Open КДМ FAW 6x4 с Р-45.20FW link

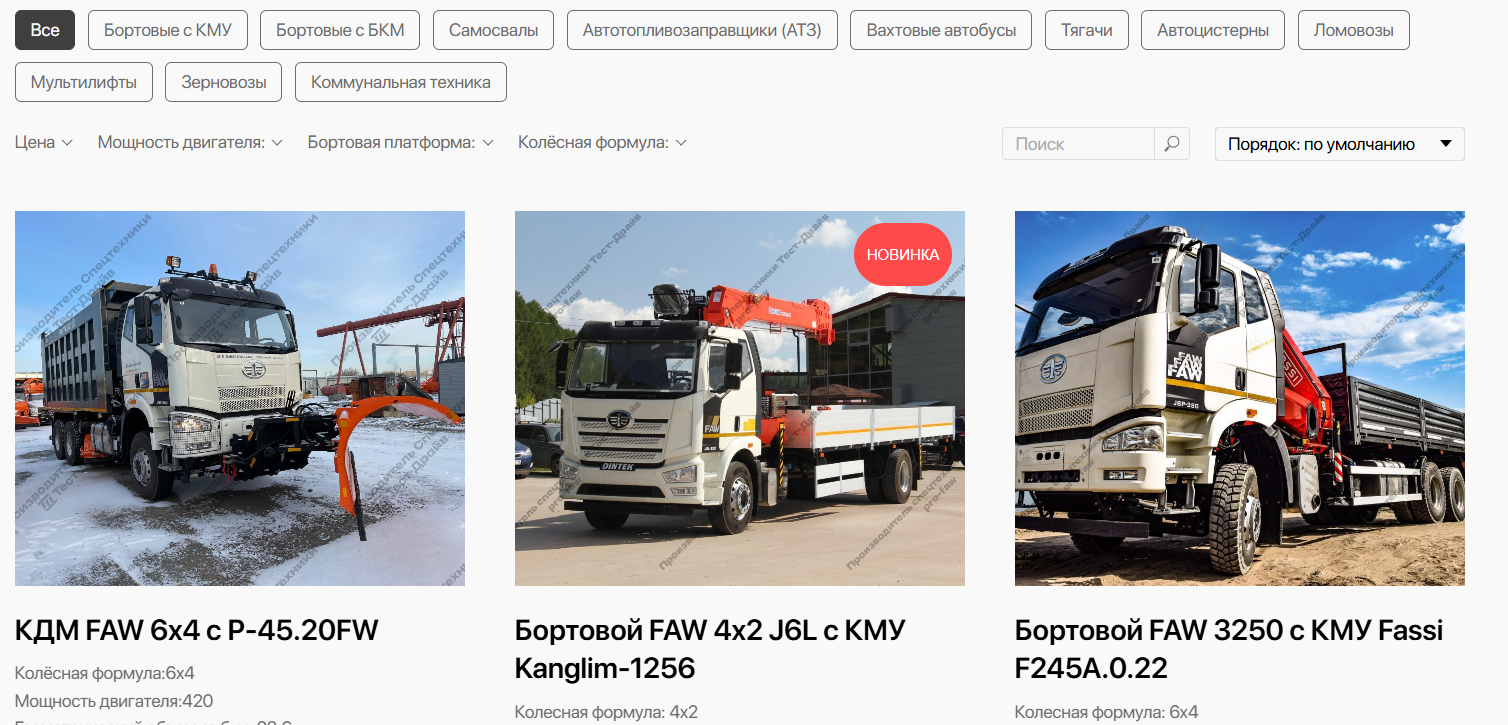pos(197,630)
